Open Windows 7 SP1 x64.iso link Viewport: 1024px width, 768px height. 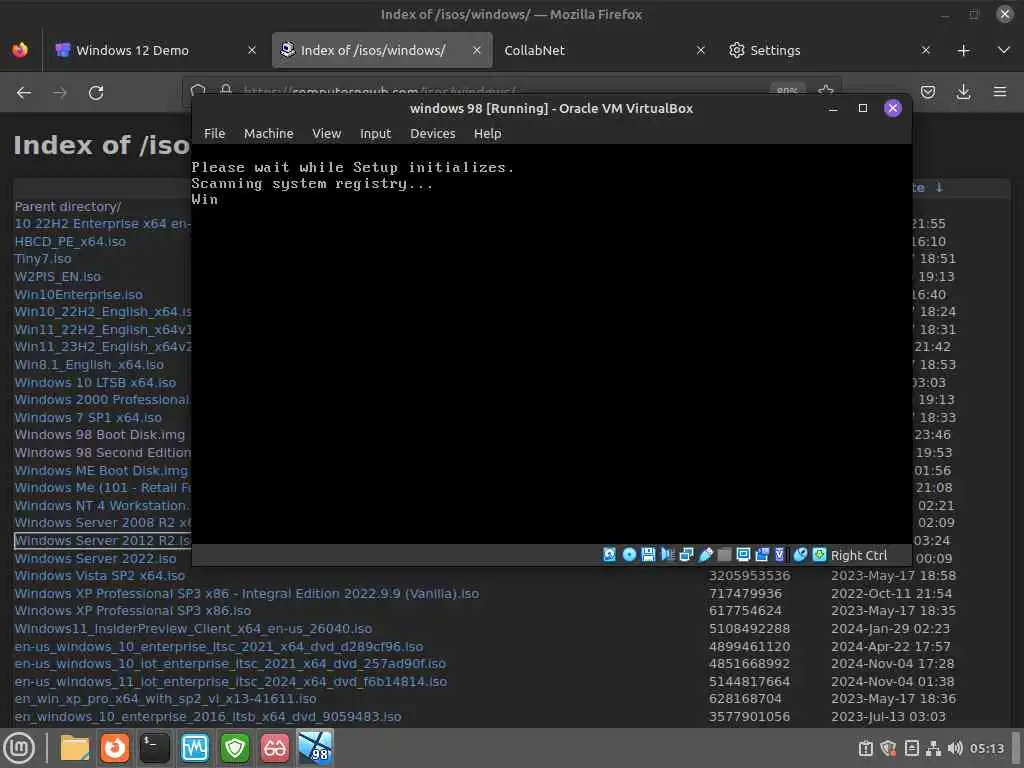point(88,417)
